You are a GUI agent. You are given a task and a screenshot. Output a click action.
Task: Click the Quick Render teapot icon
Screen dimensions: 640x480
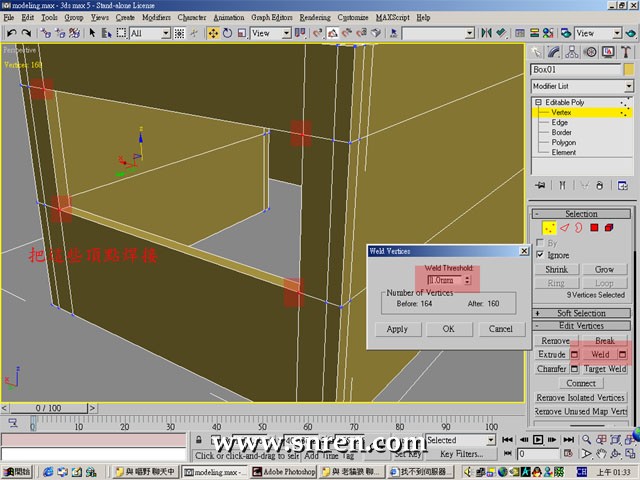(x=631, y=33)
